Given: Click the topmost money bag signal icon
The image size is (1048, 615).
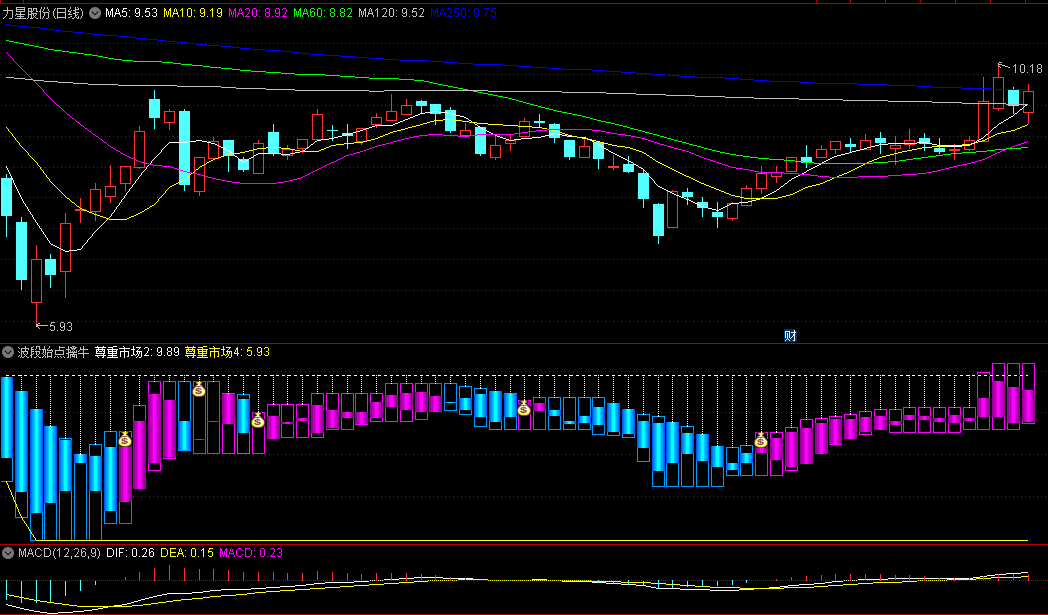Looking at the screenshot, I should pyautogui.click(x=199, y=388).
